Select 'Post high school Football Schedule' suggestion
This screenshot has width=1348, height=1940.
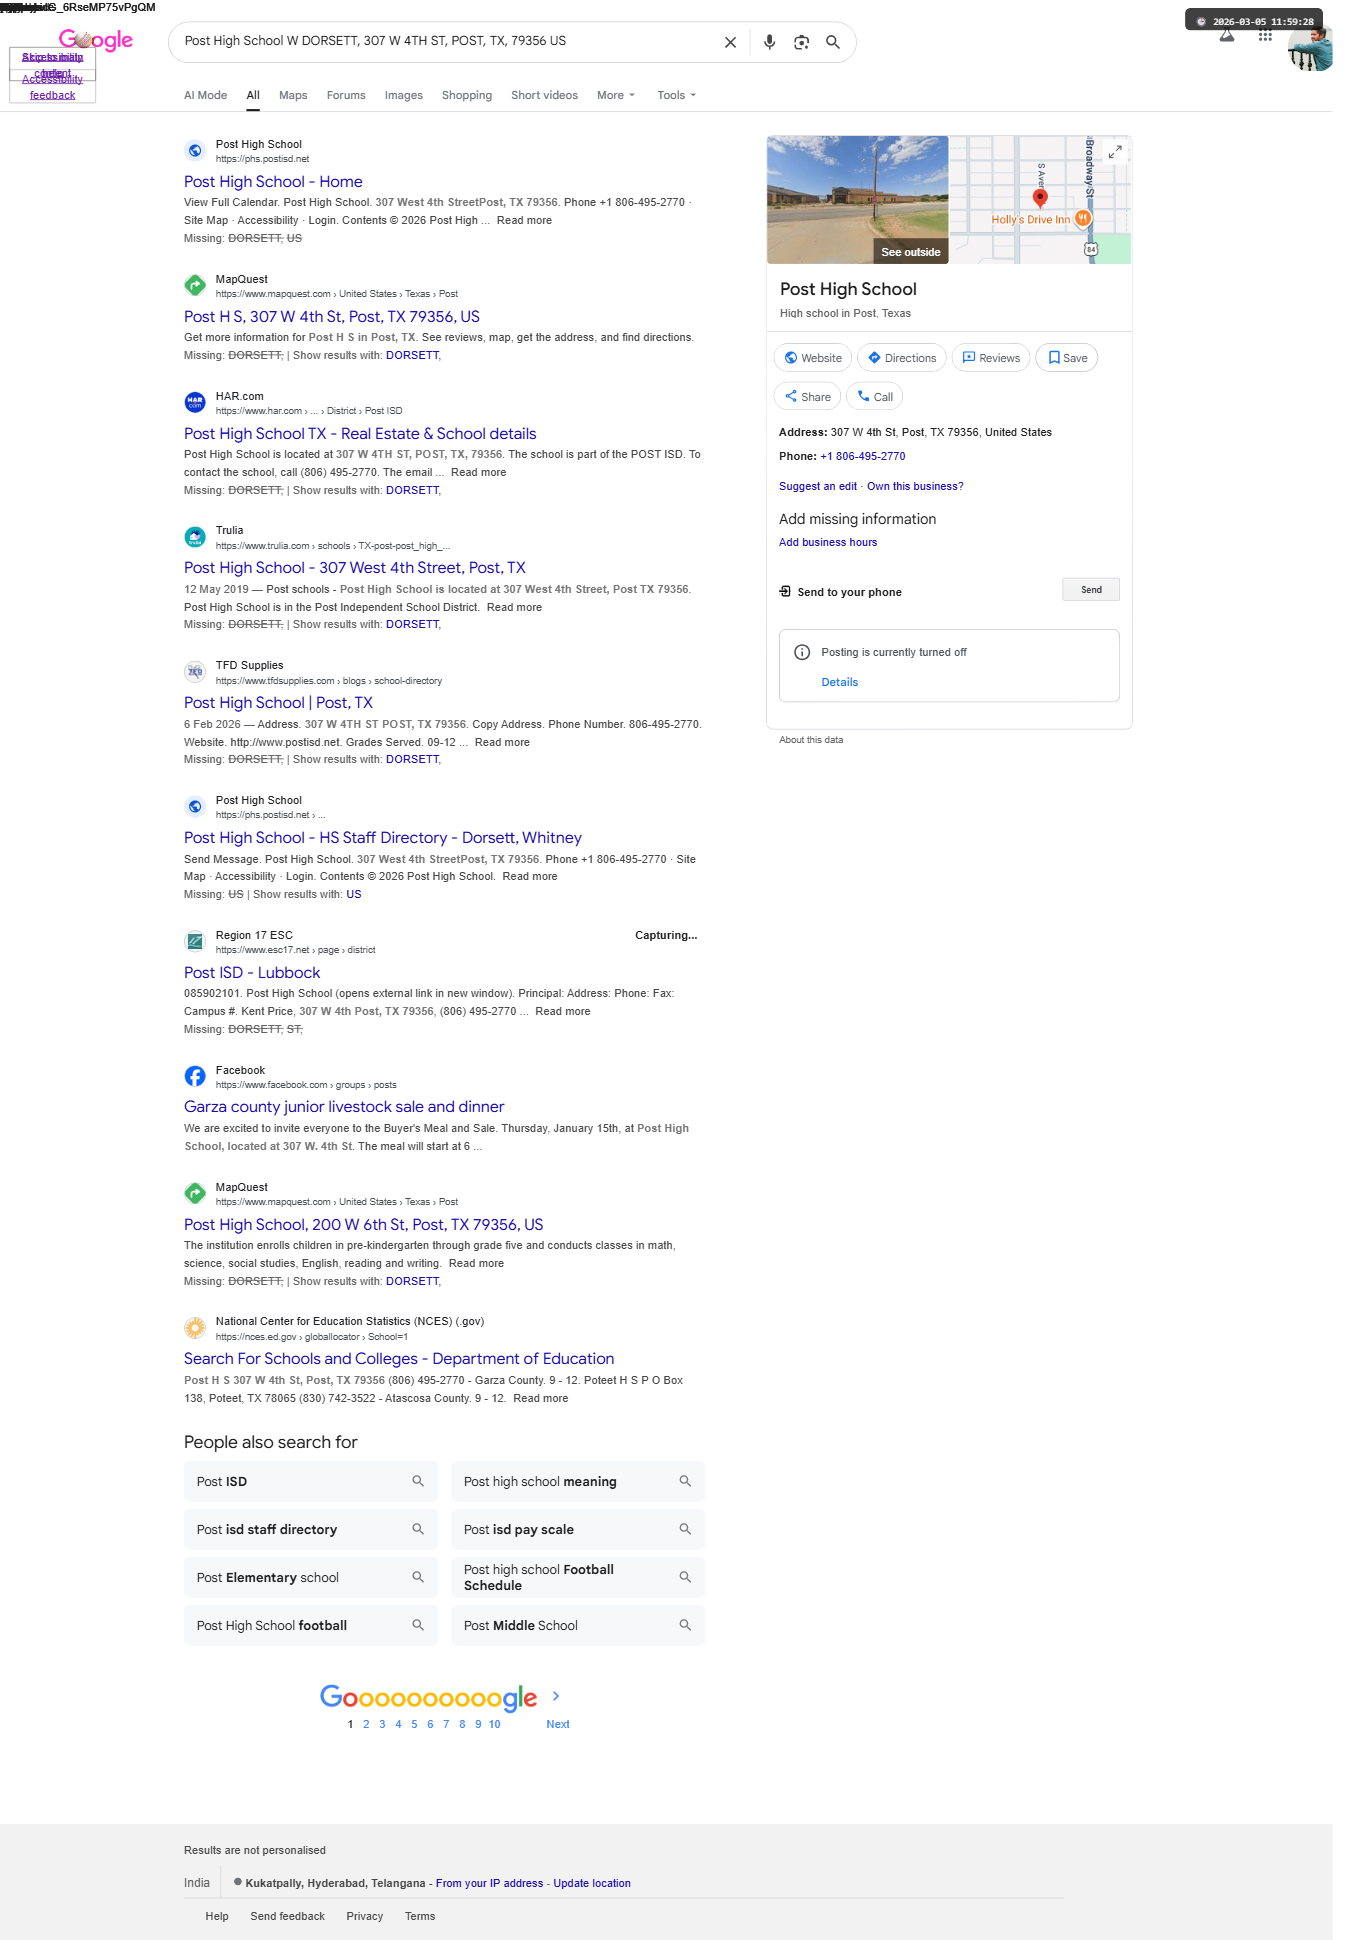[578, 1577]
